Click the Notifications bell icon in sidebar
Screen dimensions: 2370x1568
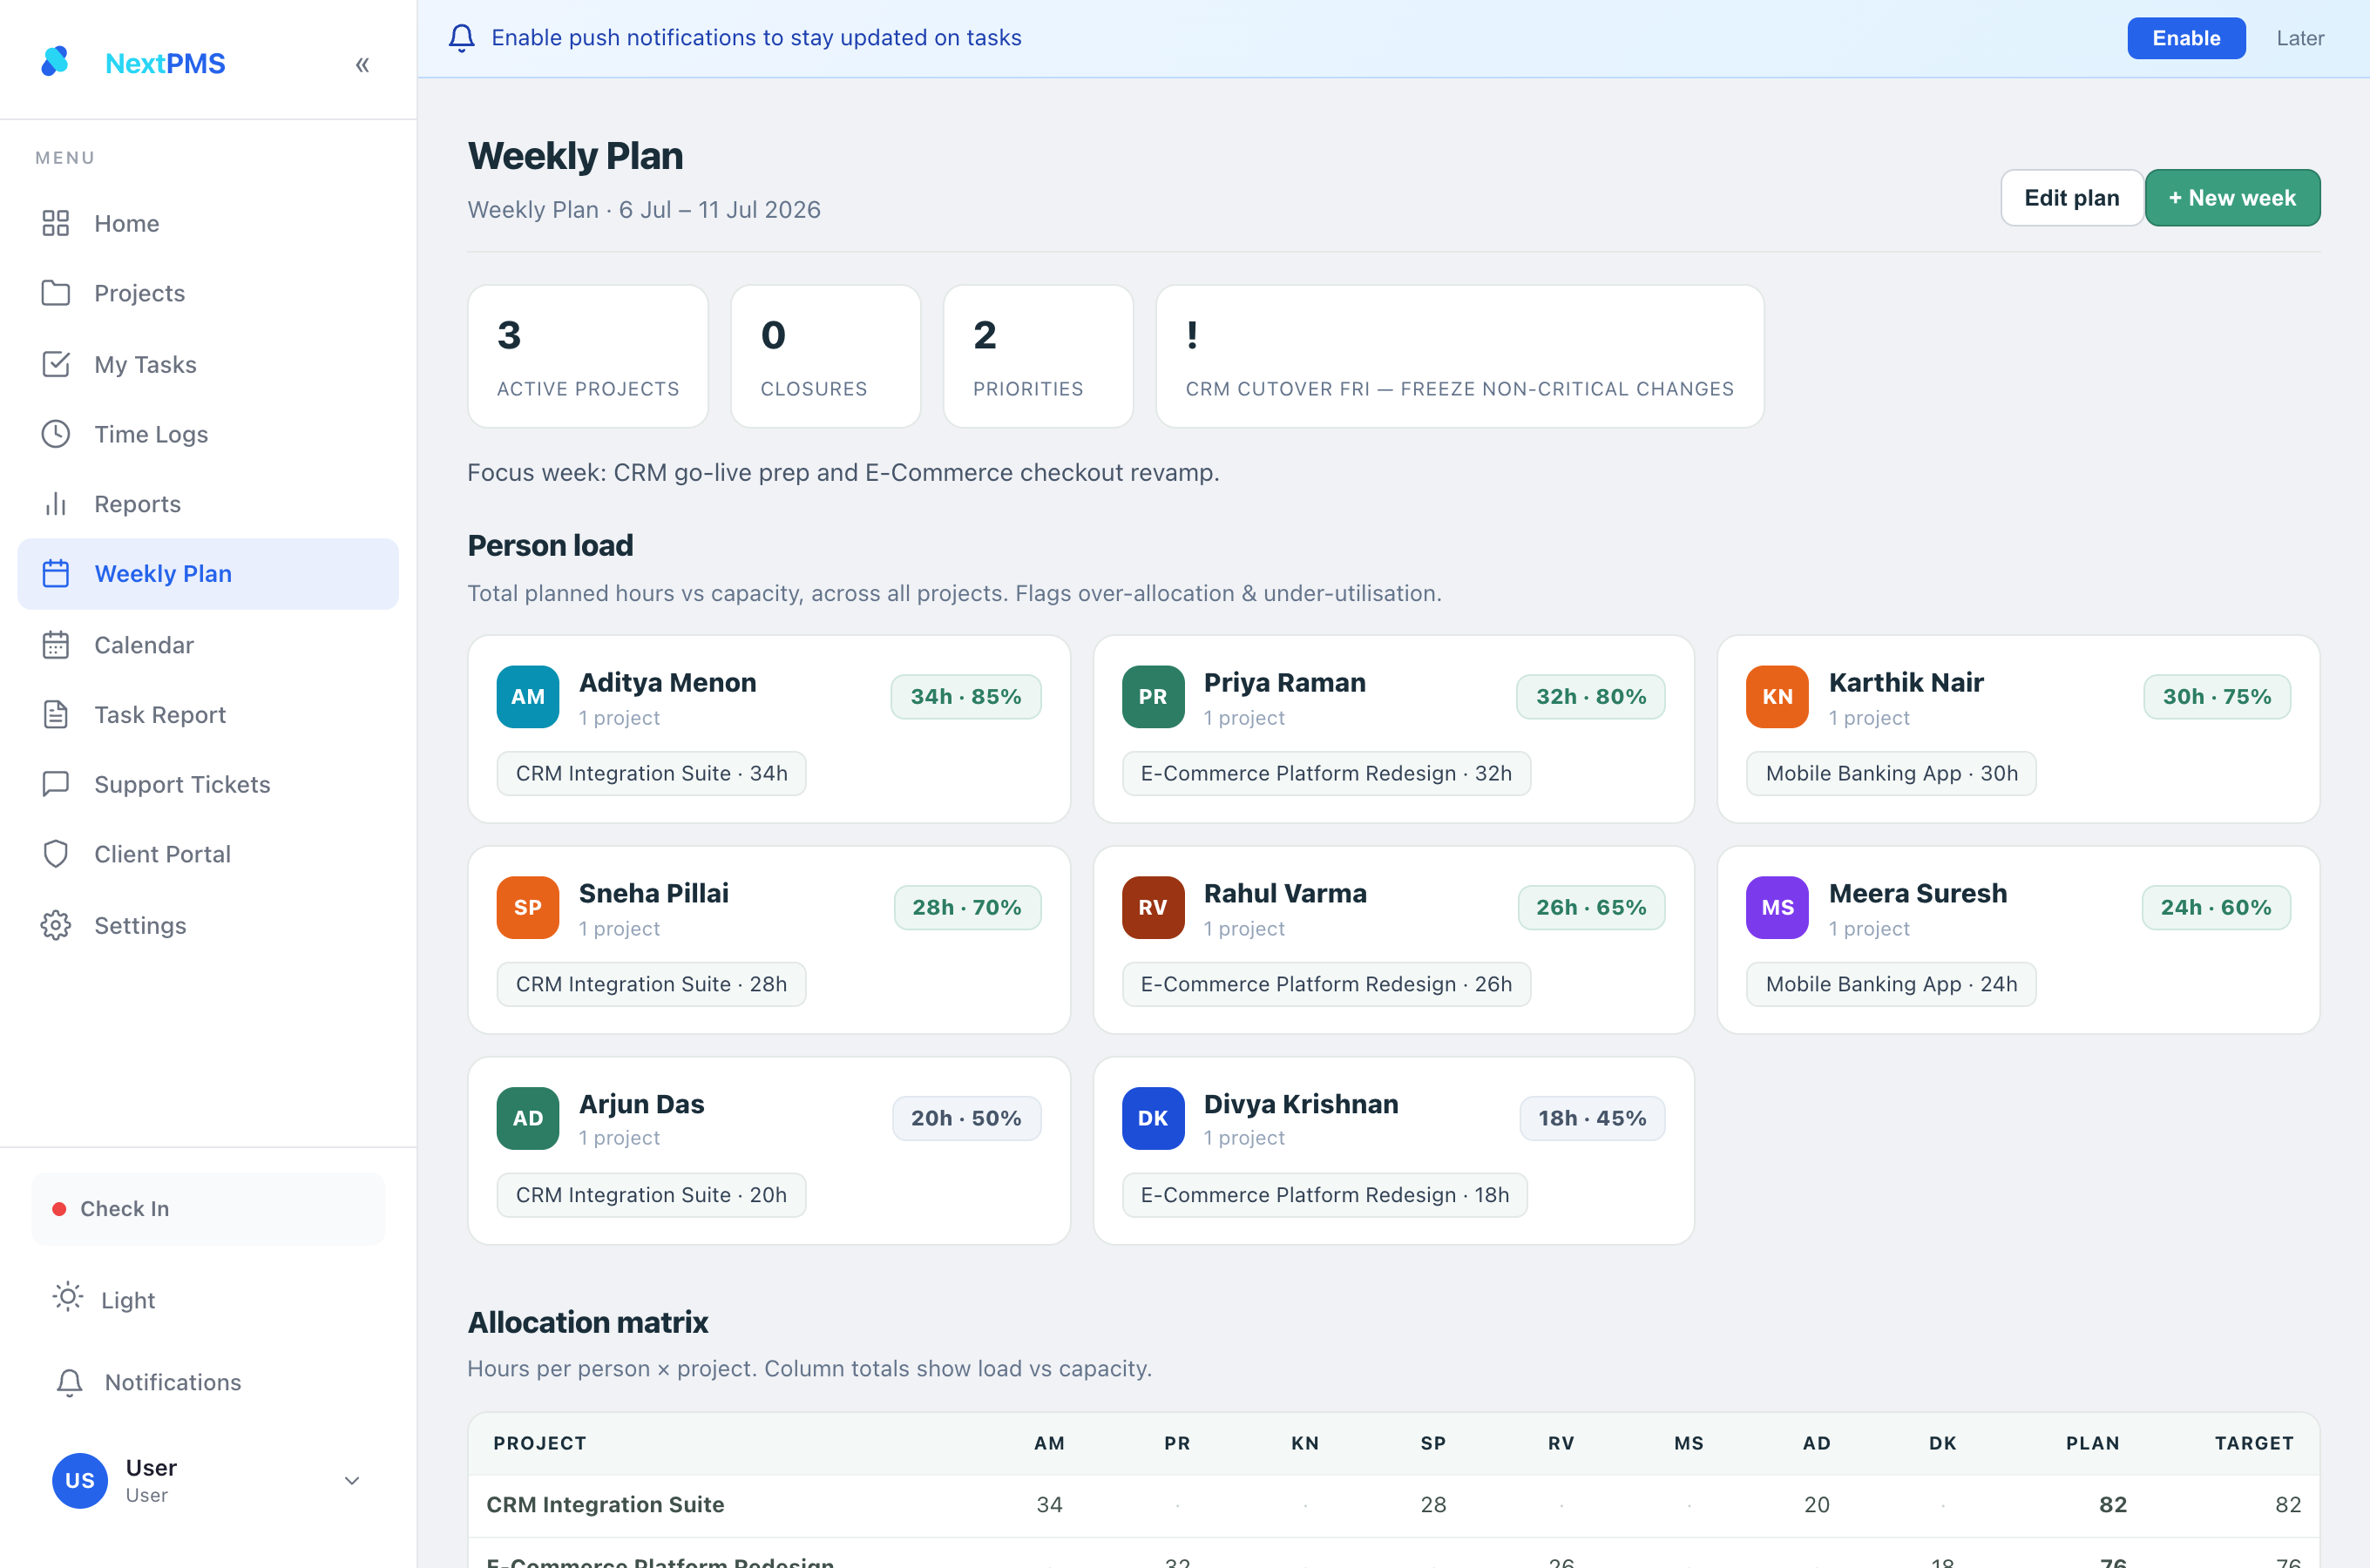(69, 1382)
